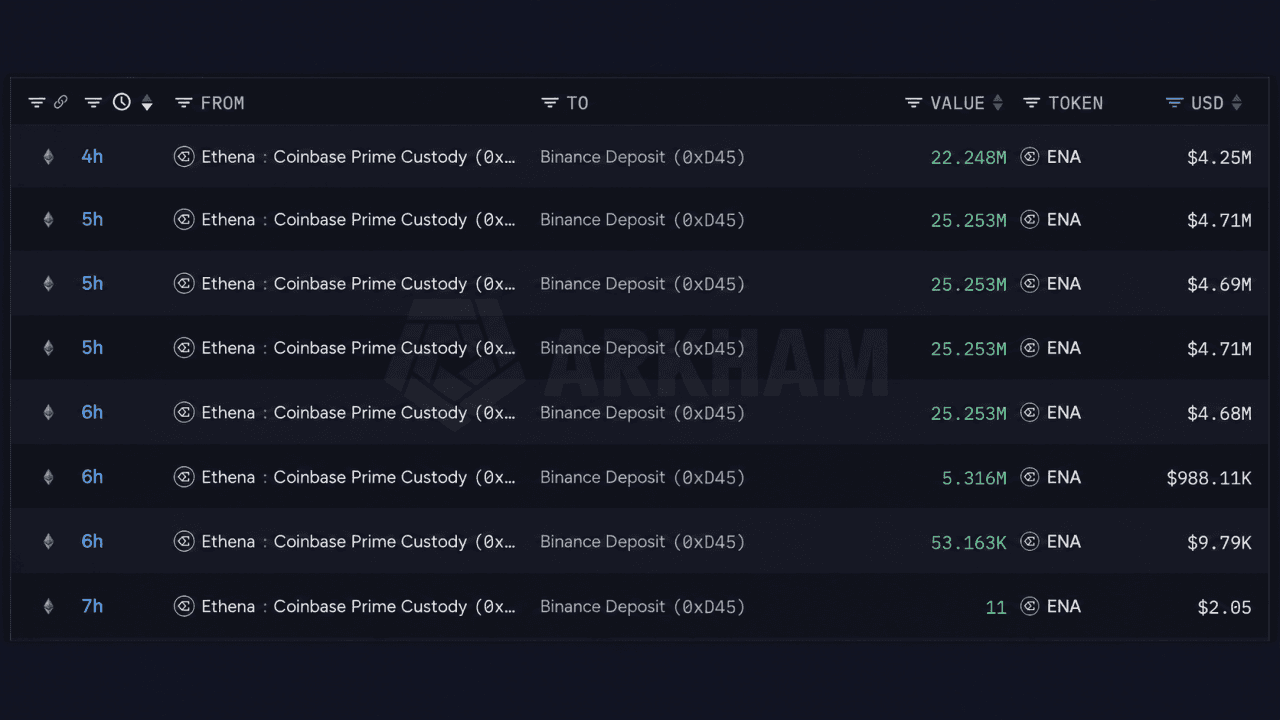Screen dimensions: 1280x720
Task: Click the Ethena entity icon in the $4.69M row
Action: [184, 284]
